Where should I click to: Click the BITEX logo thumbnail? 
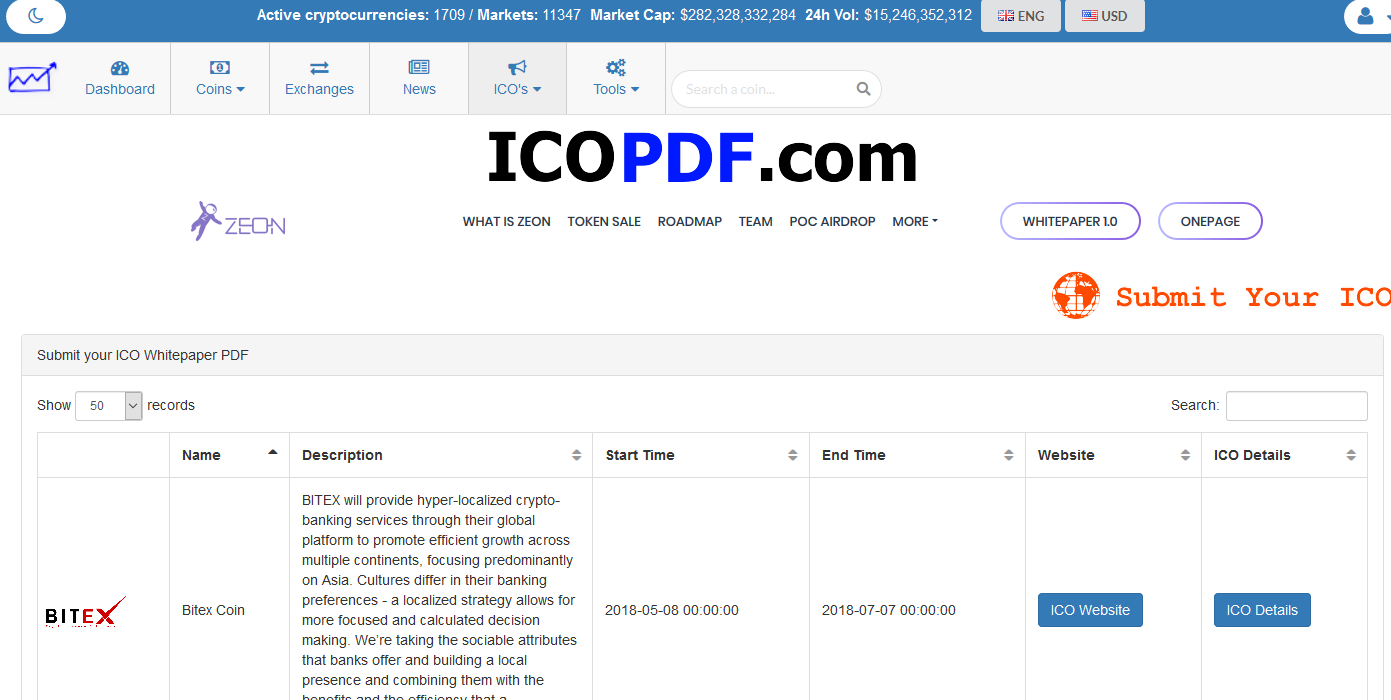(x=86, y=612)
